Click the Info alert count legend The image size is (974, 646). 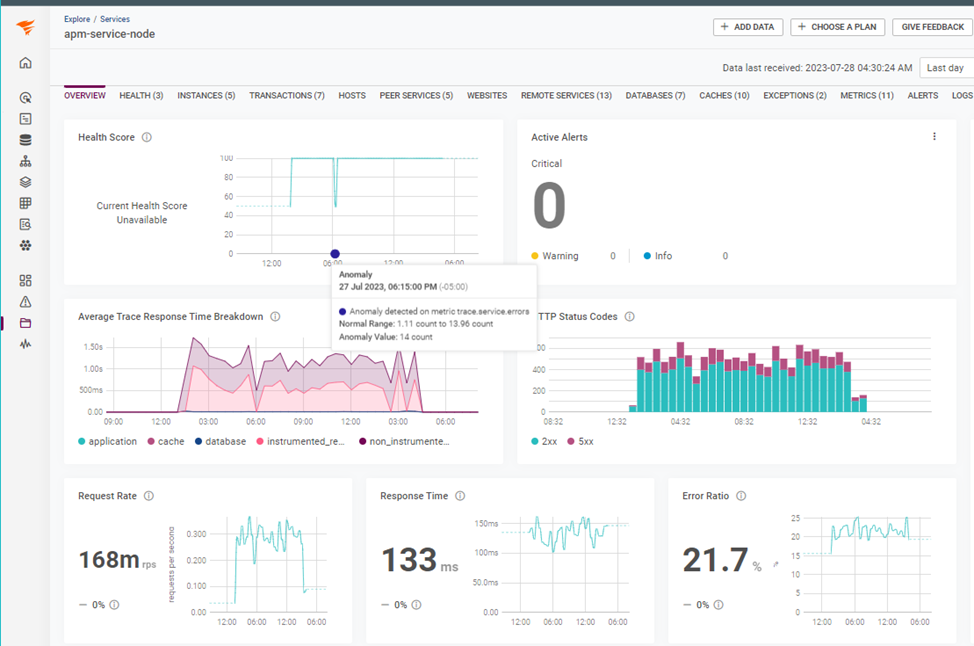click(658, 256)
